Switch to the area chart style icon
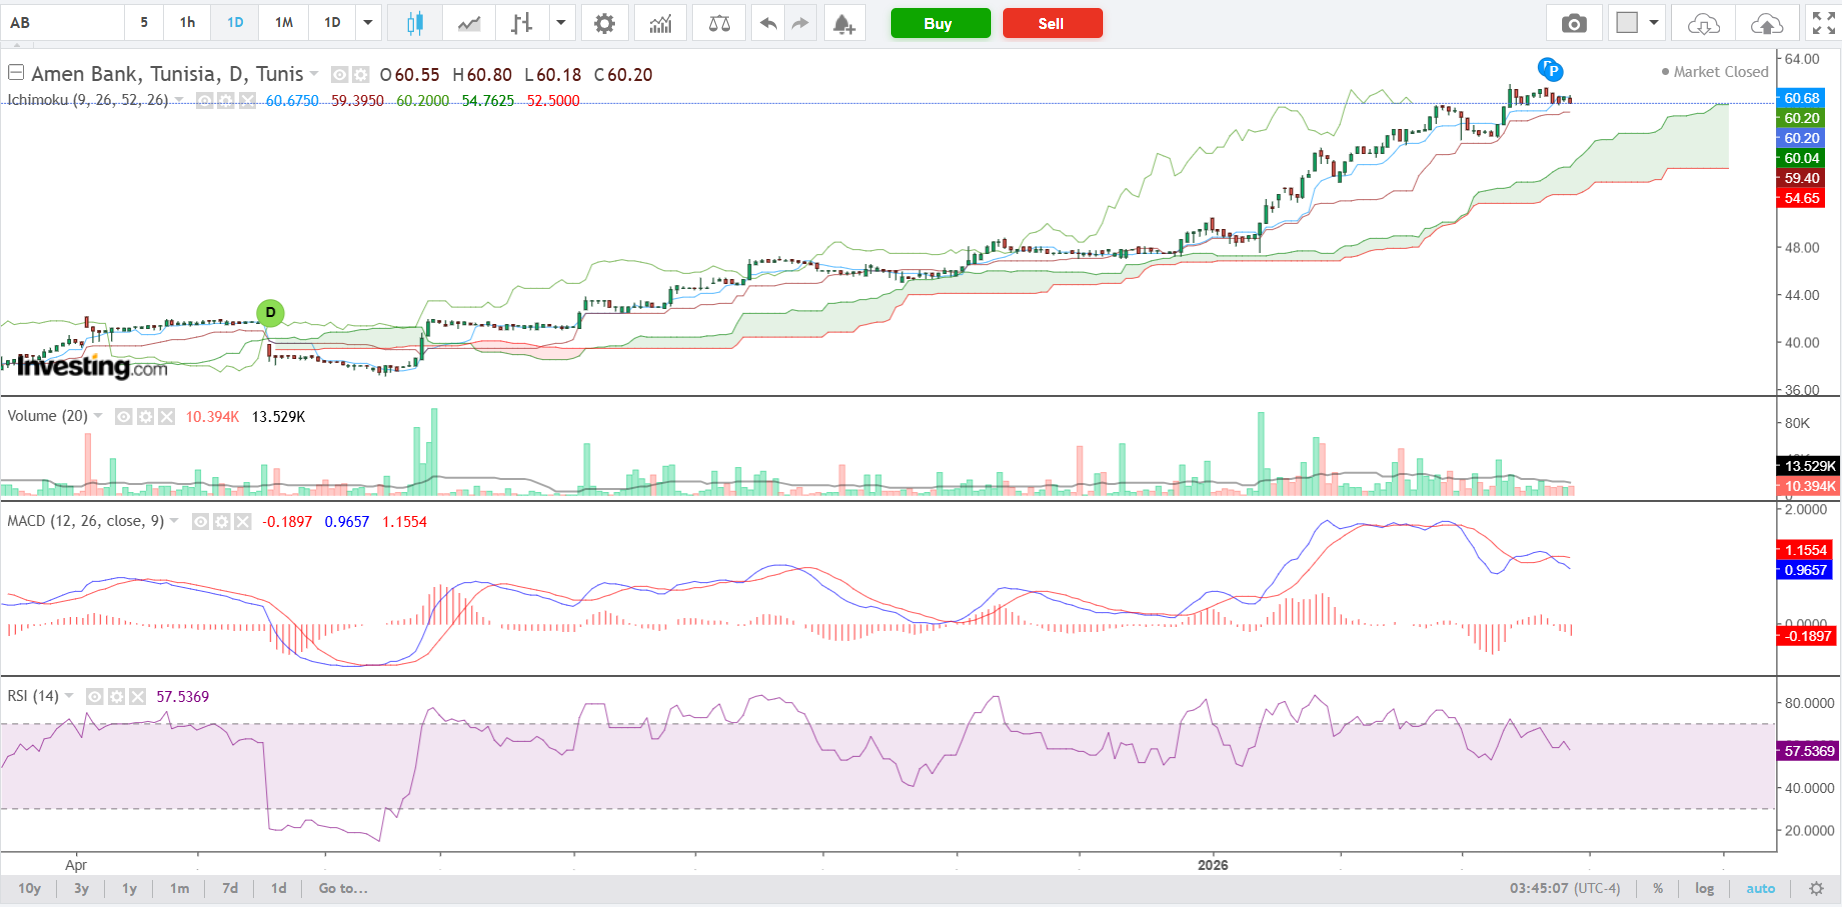The height and width of the screenshot is (907, 1842). tap(469, 23)
